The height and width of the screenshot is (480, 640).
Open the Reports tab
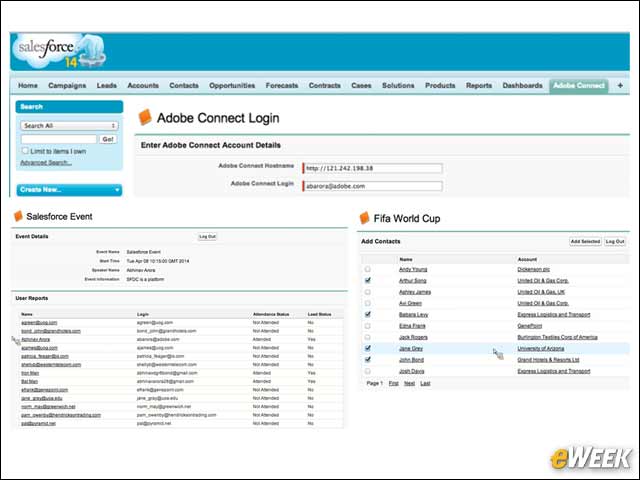479,85
